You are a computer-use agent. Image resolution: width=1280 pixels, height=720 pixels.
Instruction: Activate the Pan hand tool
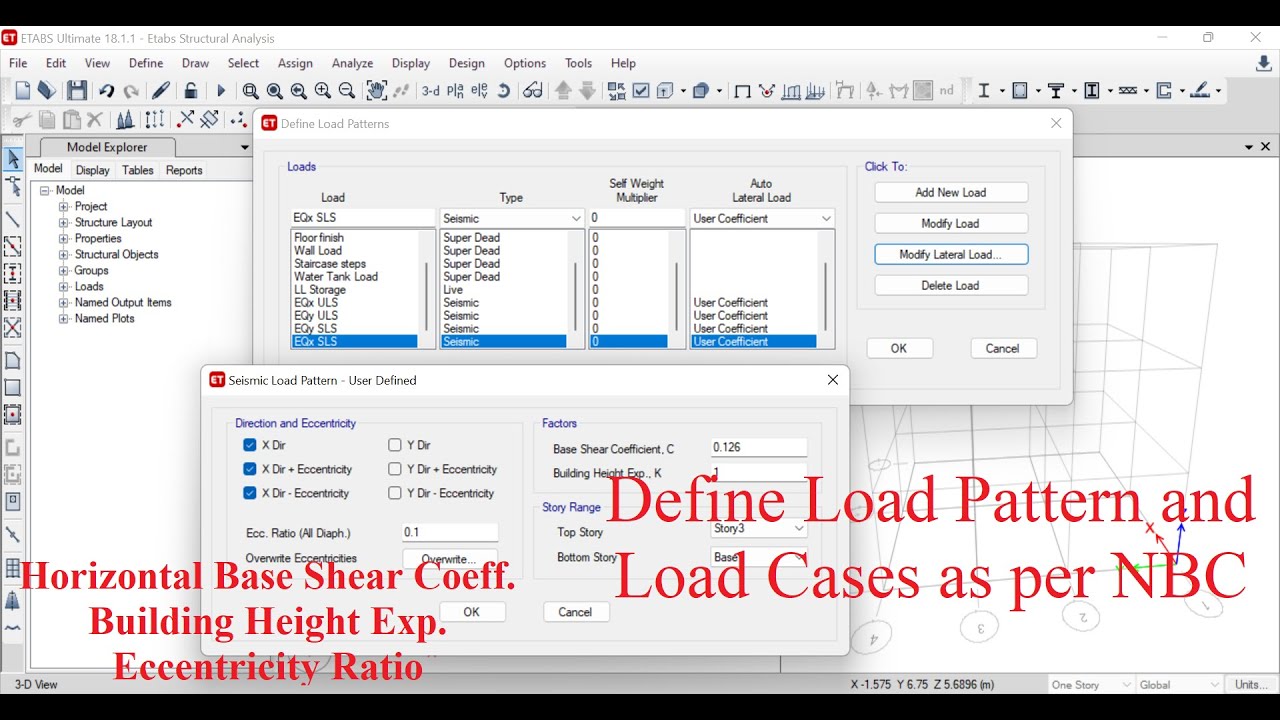(x=376, y=90)
